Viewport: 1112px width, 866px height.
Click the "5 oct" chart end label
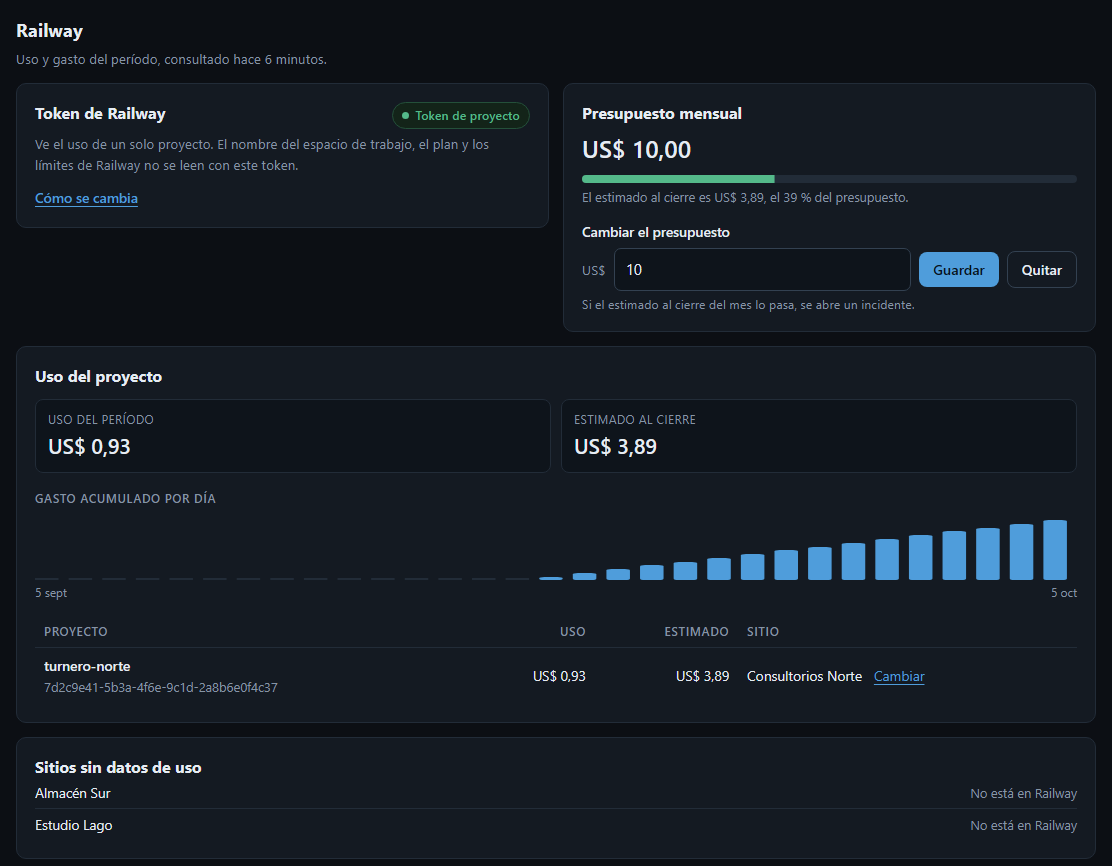tap(1064, 593)
